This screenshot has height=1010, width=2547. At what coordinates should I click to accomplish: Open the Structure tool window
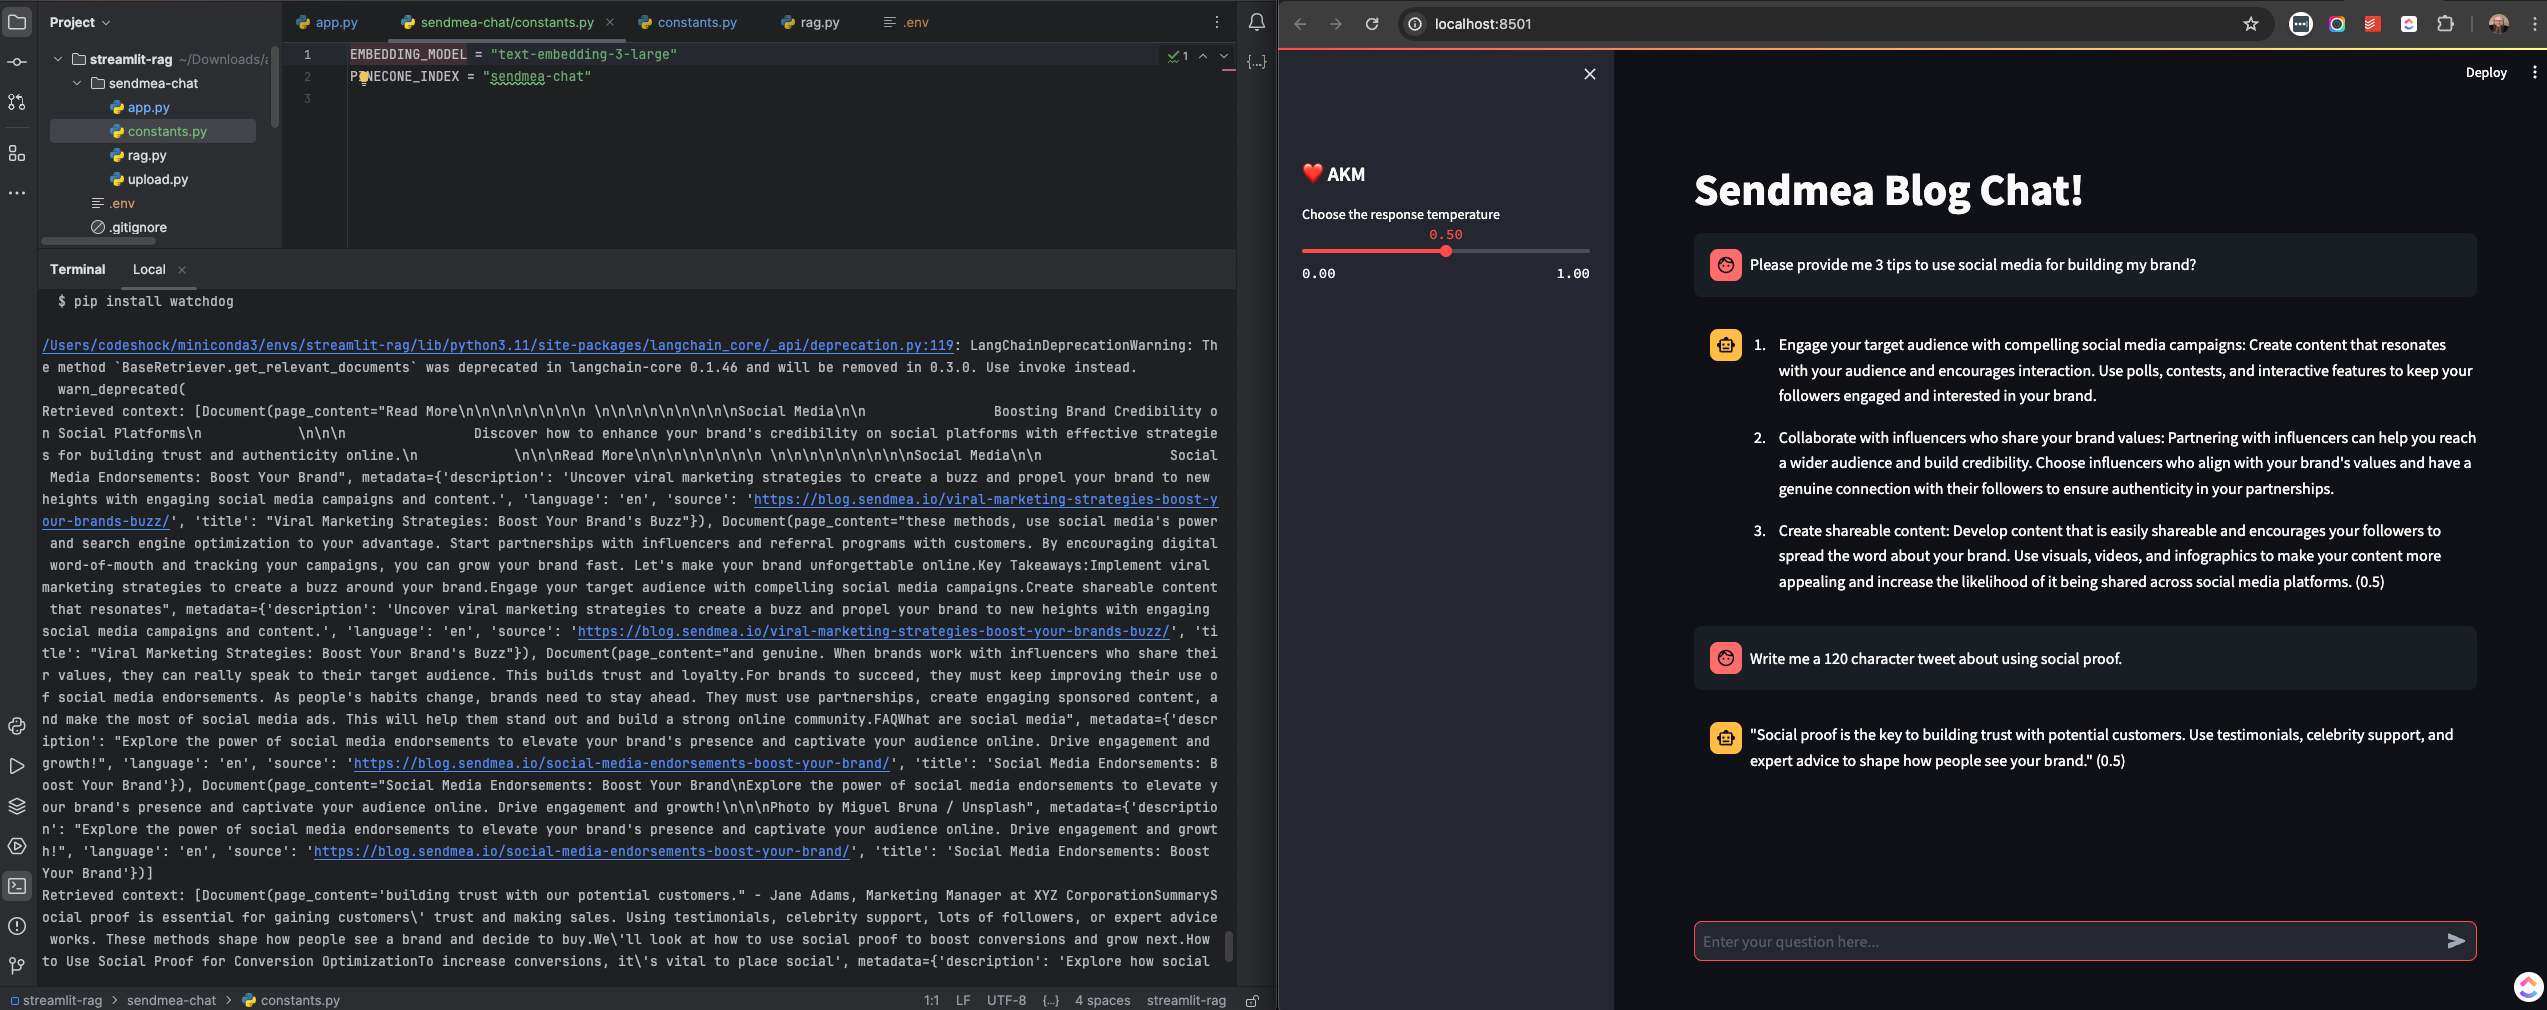17,153
